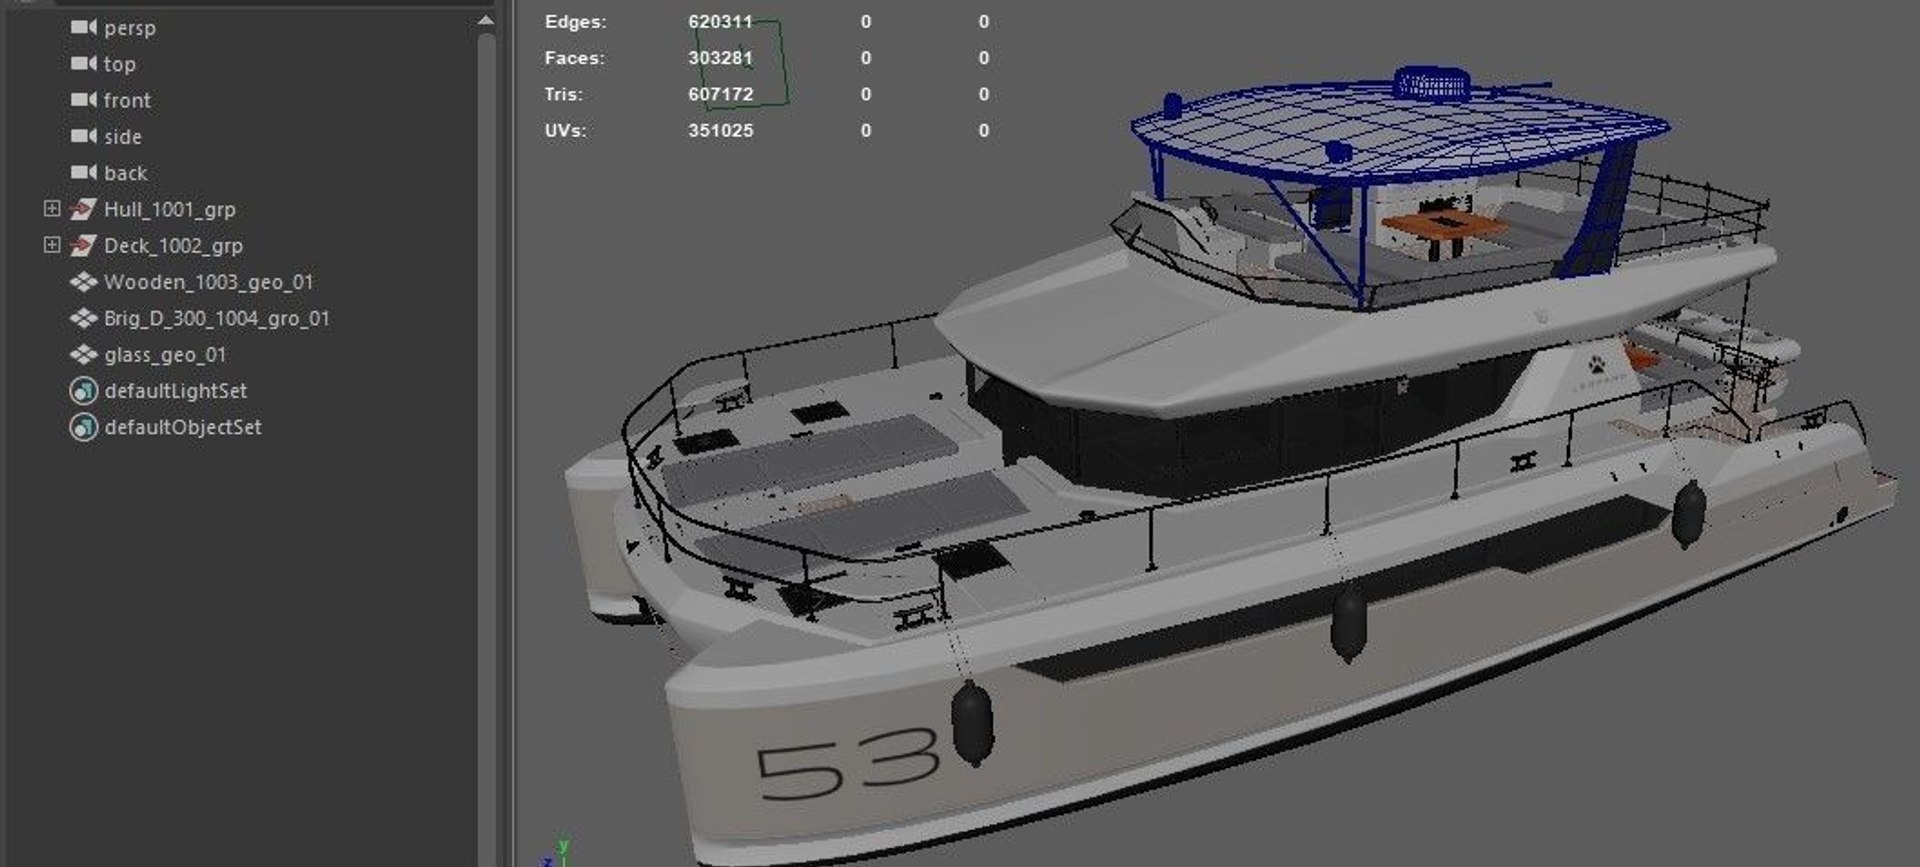Click the UVs label in heads-up display
1920x867 pixels.
565,130
